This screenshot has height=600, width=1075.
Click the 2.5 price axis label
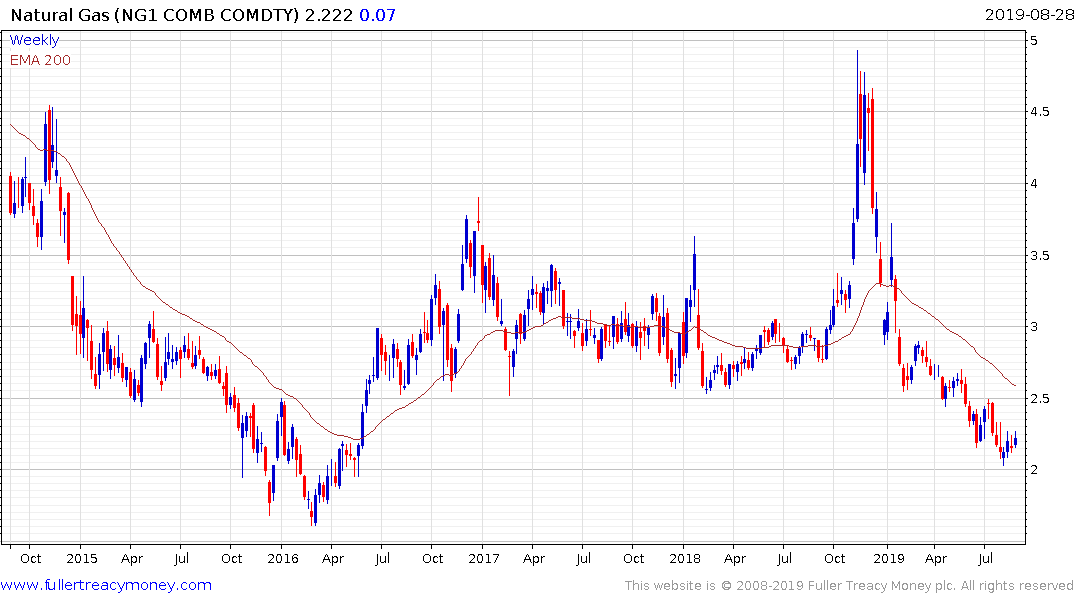tap(1039, 398)
